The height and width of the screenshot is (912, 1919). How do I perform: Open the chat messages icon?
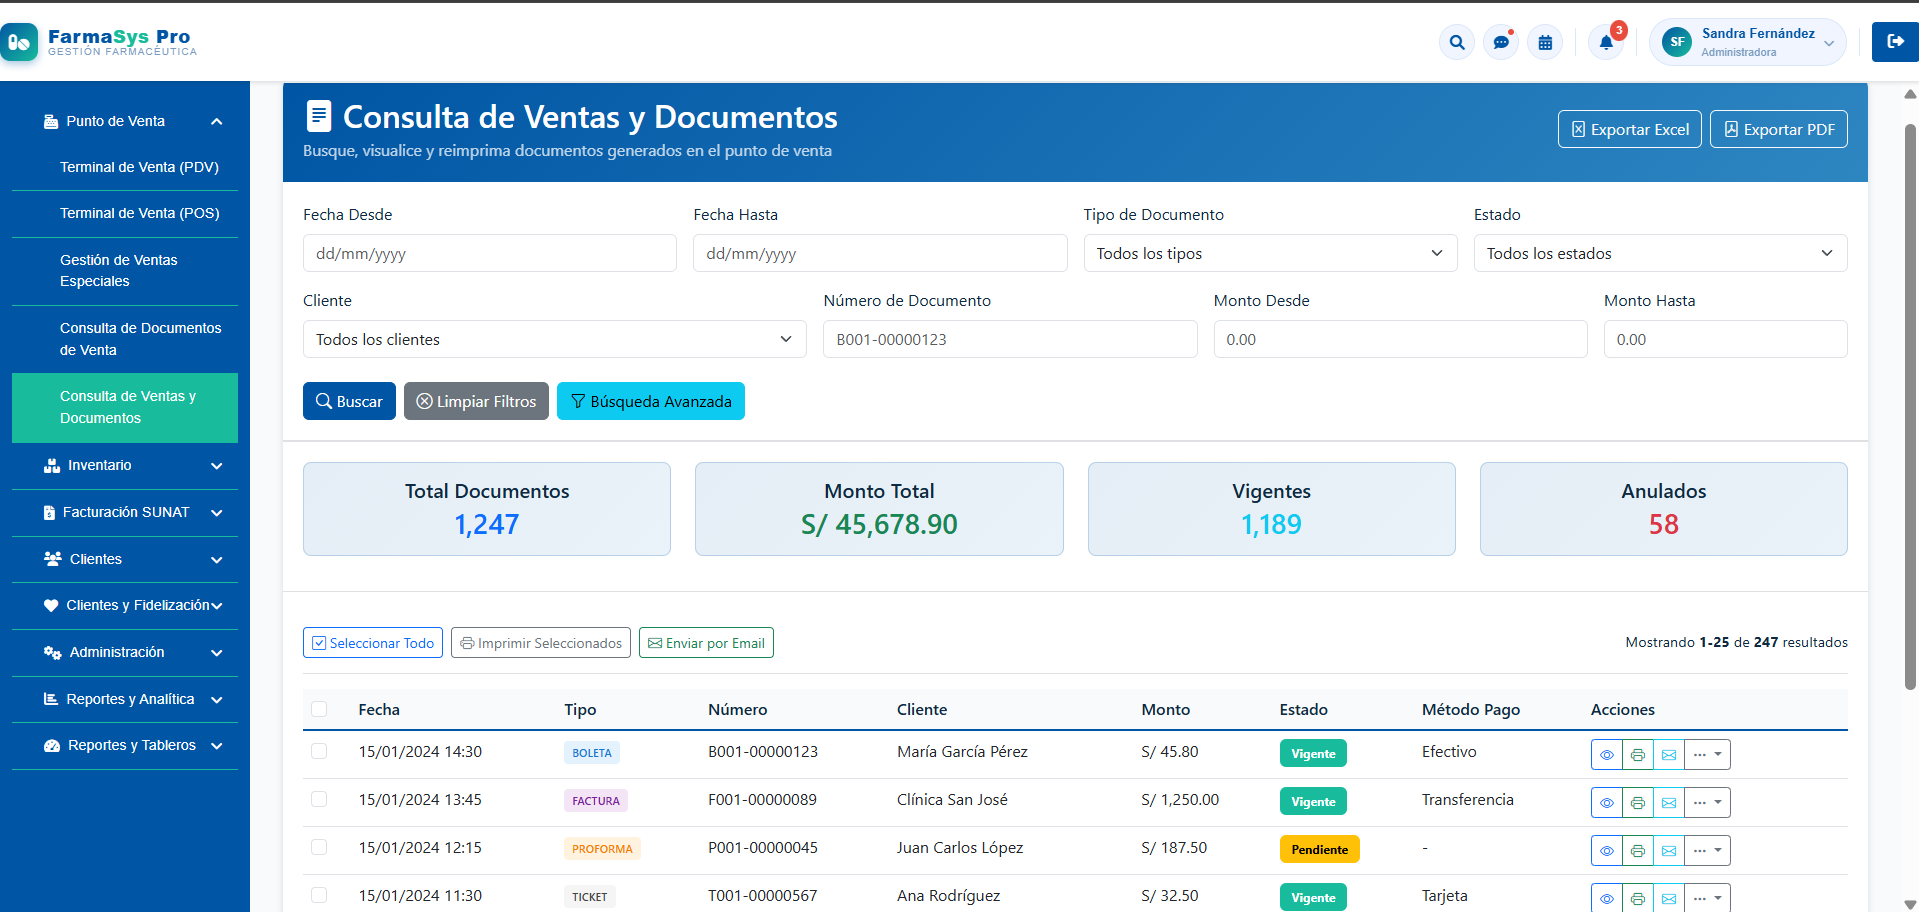coord(1500,42)
